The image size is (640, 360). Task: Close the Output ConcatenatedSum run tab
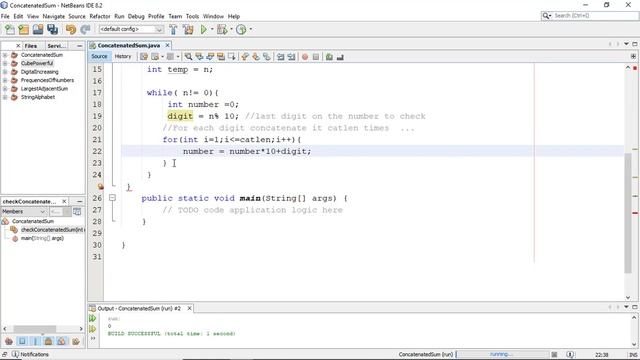tap(189, 309)
